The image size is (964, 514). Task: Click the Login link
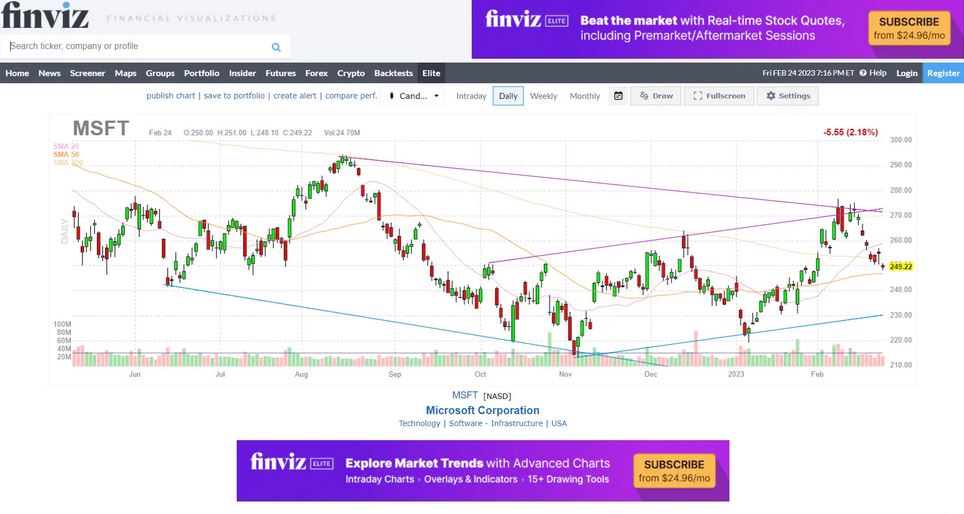tap(906, 73)
